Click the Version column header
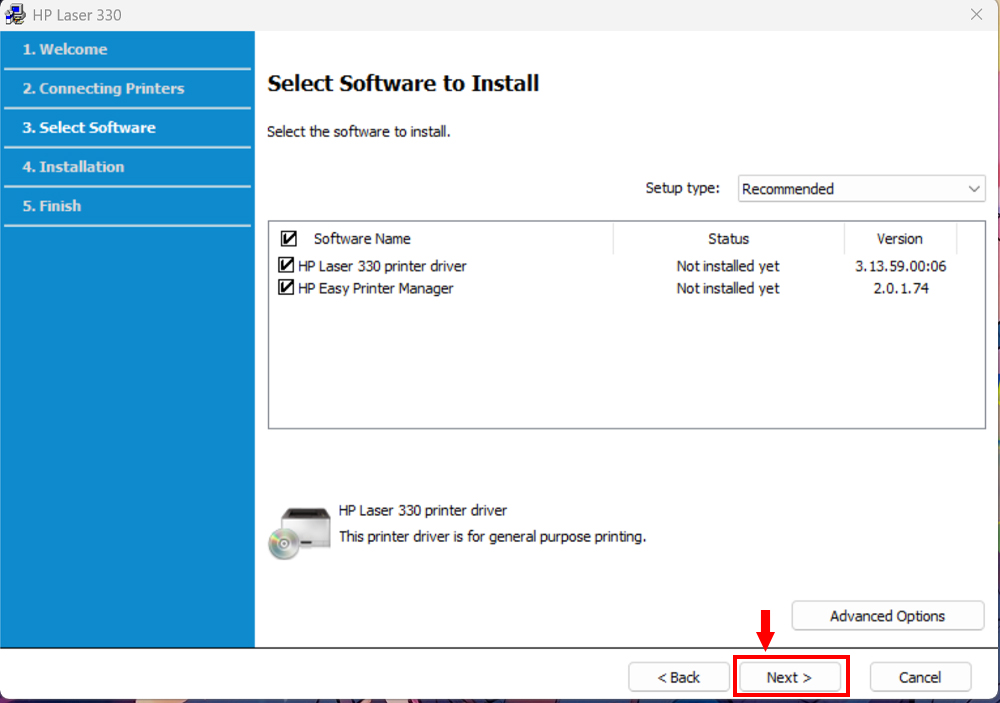Screen dimensions: 1000x703 (898, 238)
